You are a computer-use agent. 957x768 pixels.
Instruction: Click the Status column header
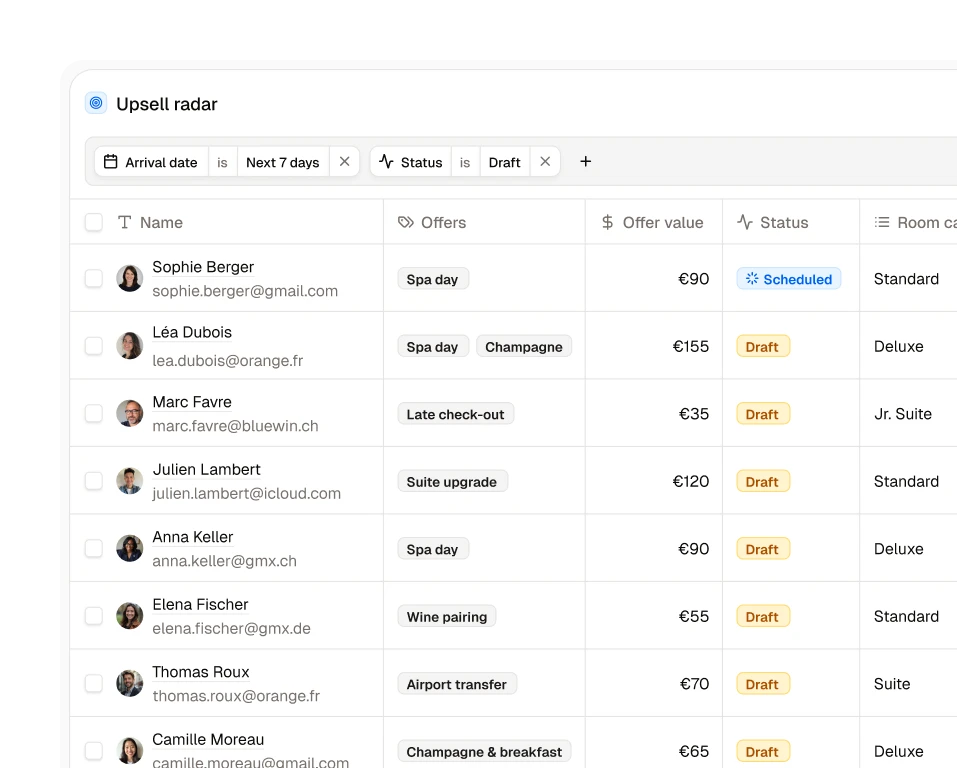point(784,222)
